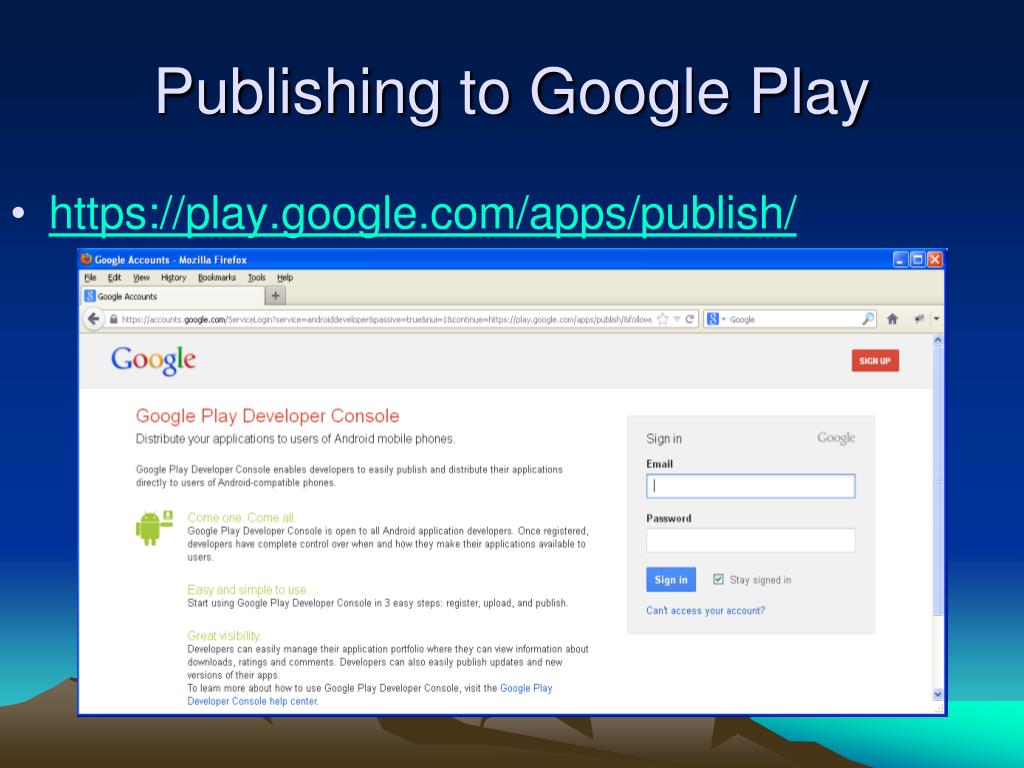
Task: Select the Google Accounts tab
Action: point(172,296)
